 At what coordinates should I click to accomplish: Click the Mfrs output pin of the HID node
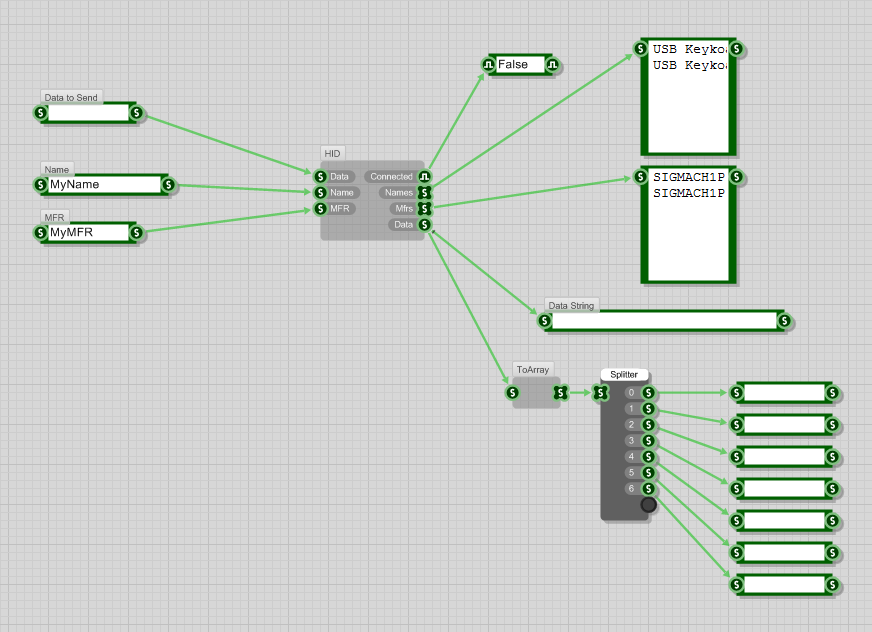(x=424, y=209)
